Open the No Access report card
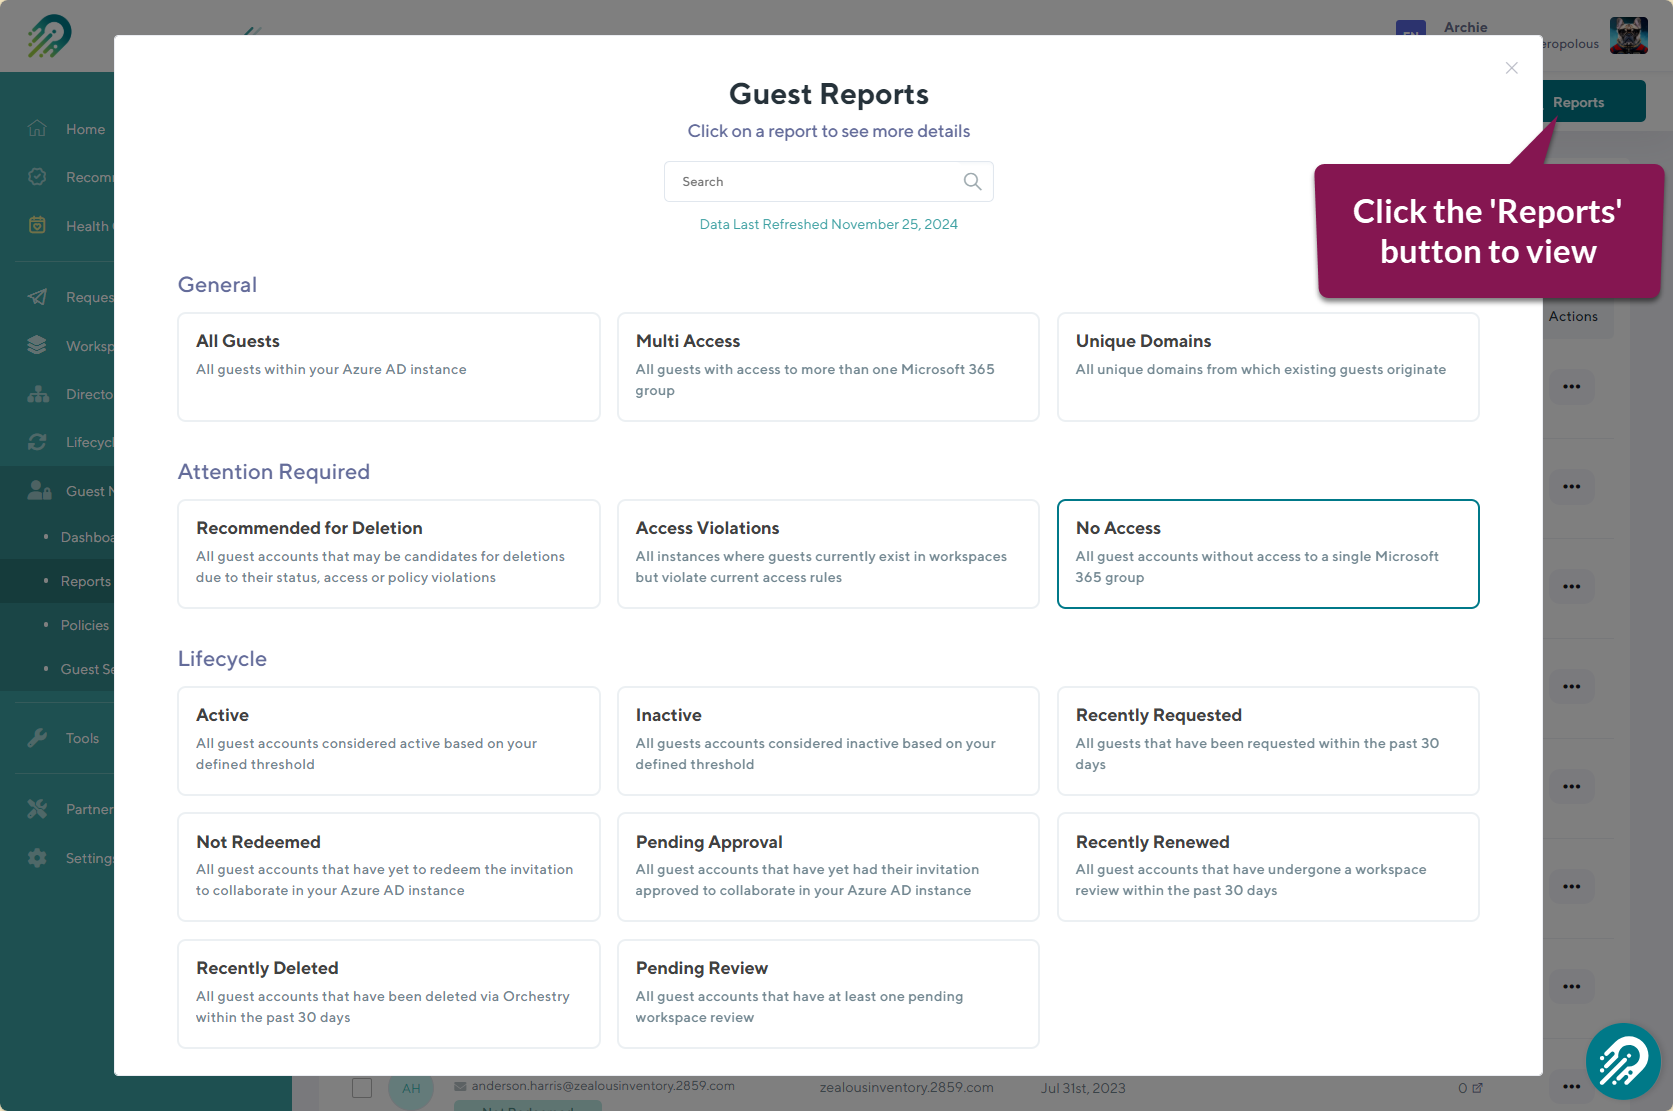Image resolution: width=1673 pixels, height=1111 pixels. tap(1267, 553)
